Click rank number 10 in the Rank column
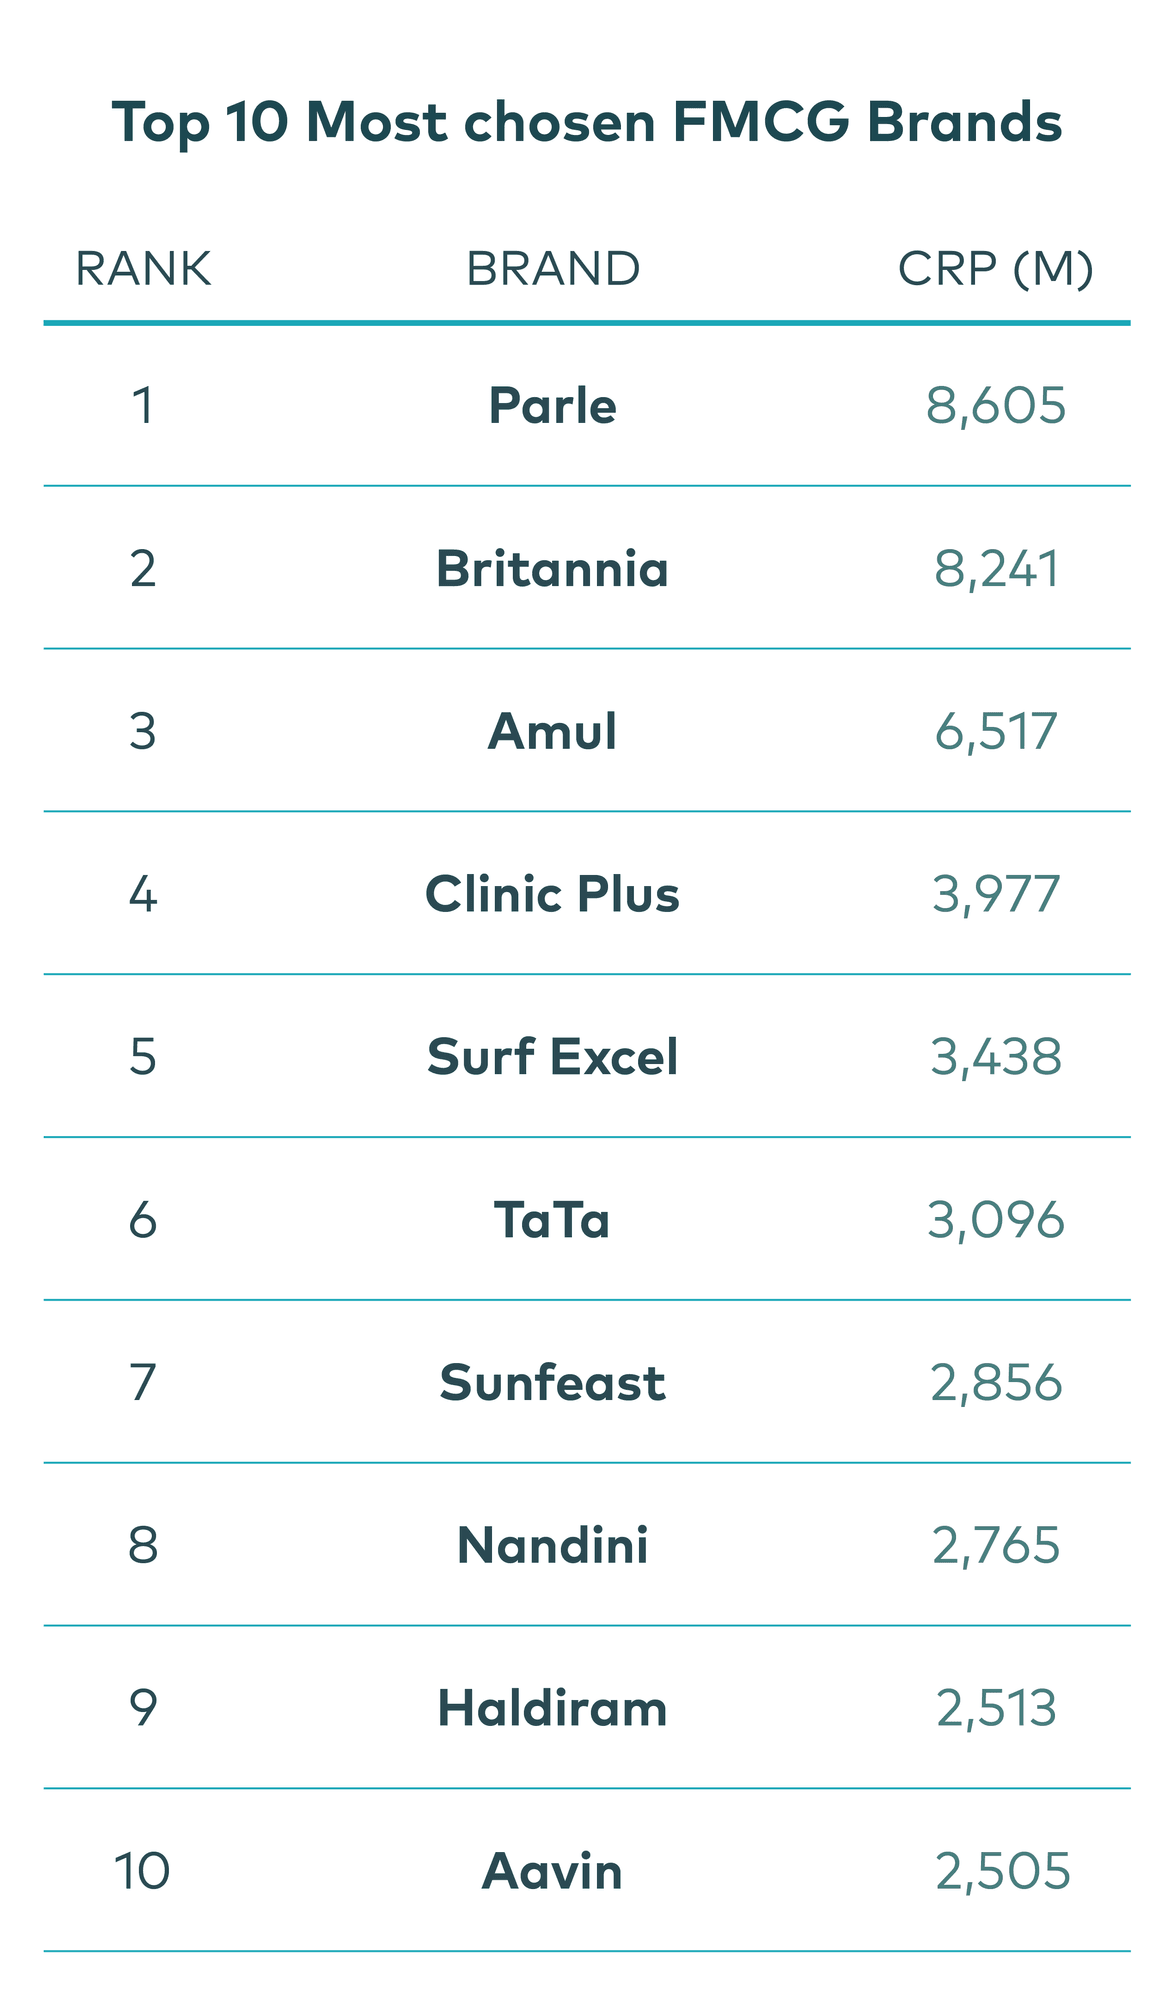Image resolution: width=1174 pixels, height=2000 pixels. (x=142, y=1871)
